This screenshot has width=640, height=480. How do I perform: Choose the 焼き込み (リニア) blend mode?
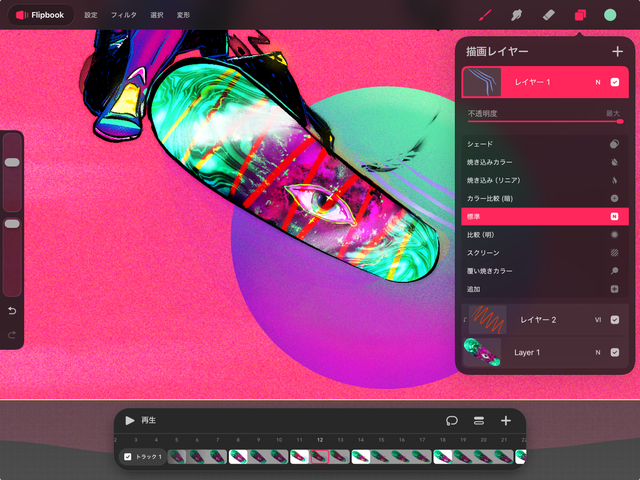tap(545, 180)
